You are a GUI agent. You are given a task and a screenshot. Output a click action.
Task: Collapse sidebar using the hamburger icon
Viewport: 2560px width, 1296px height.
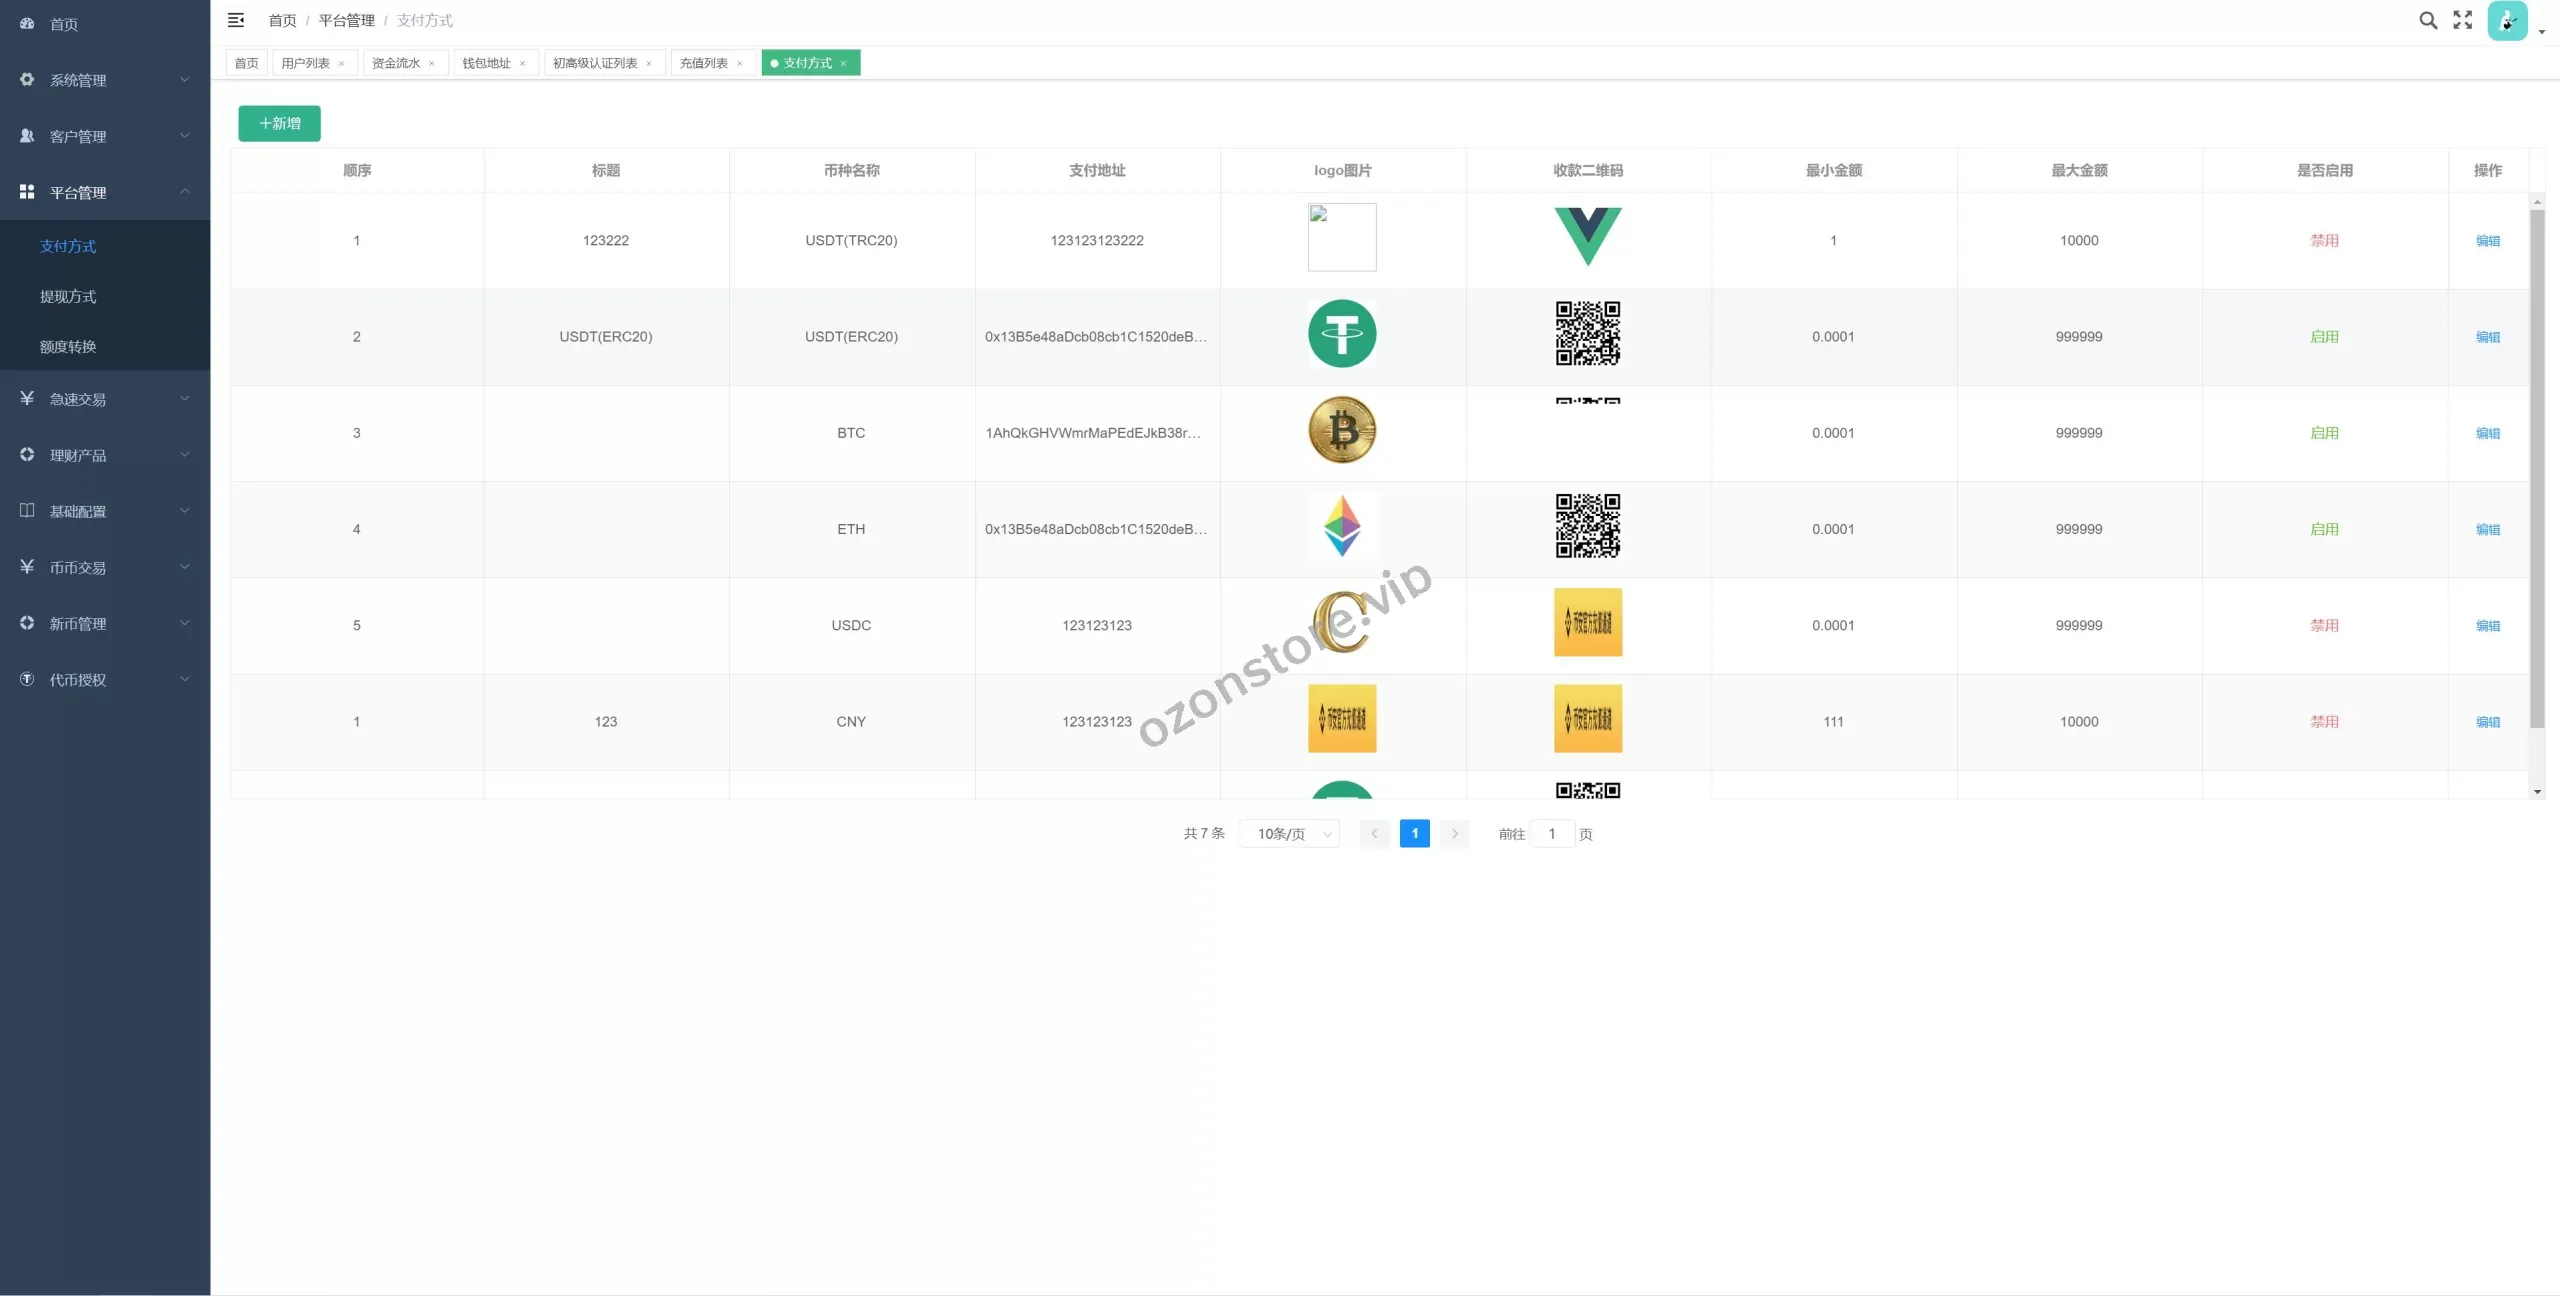(236, 20)
